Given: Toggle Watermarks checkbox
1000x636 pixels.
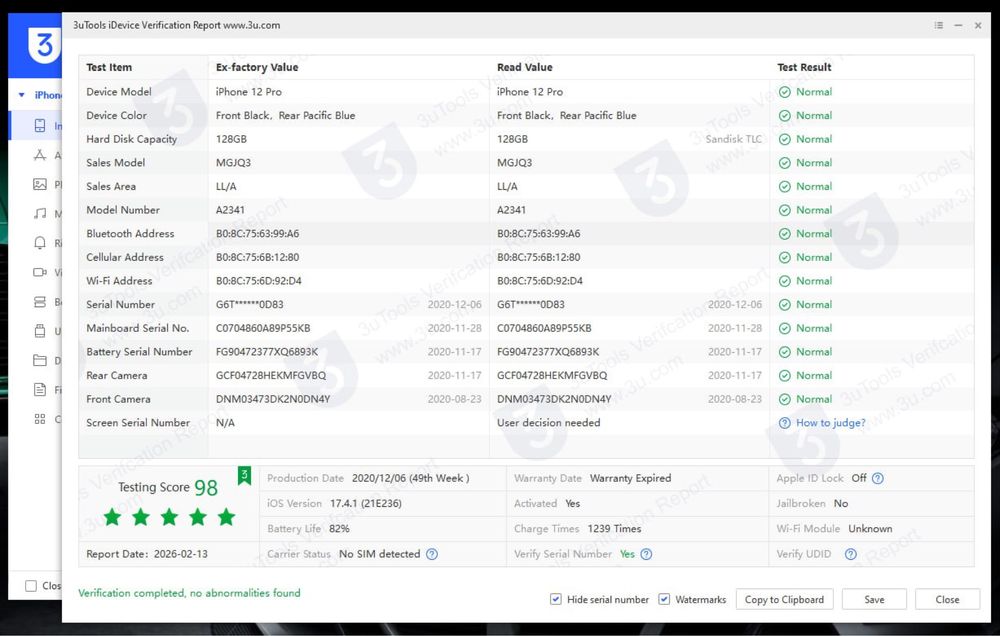Looking at the screenshot, I should pos(664,600).
